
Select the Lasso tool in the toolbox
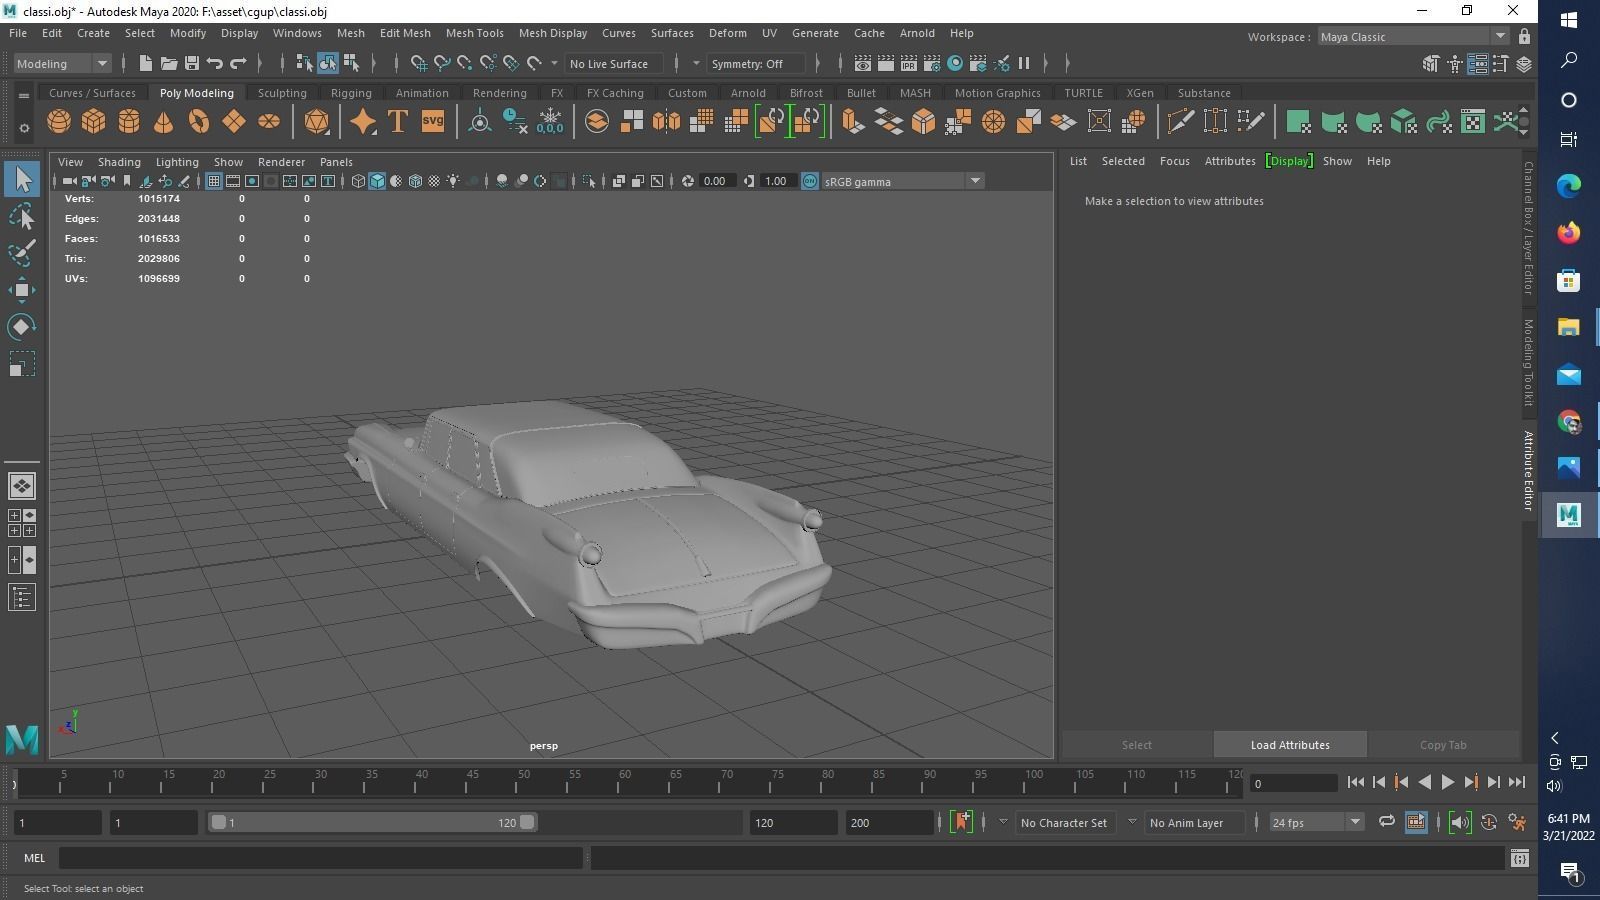[x=22, y=216]
